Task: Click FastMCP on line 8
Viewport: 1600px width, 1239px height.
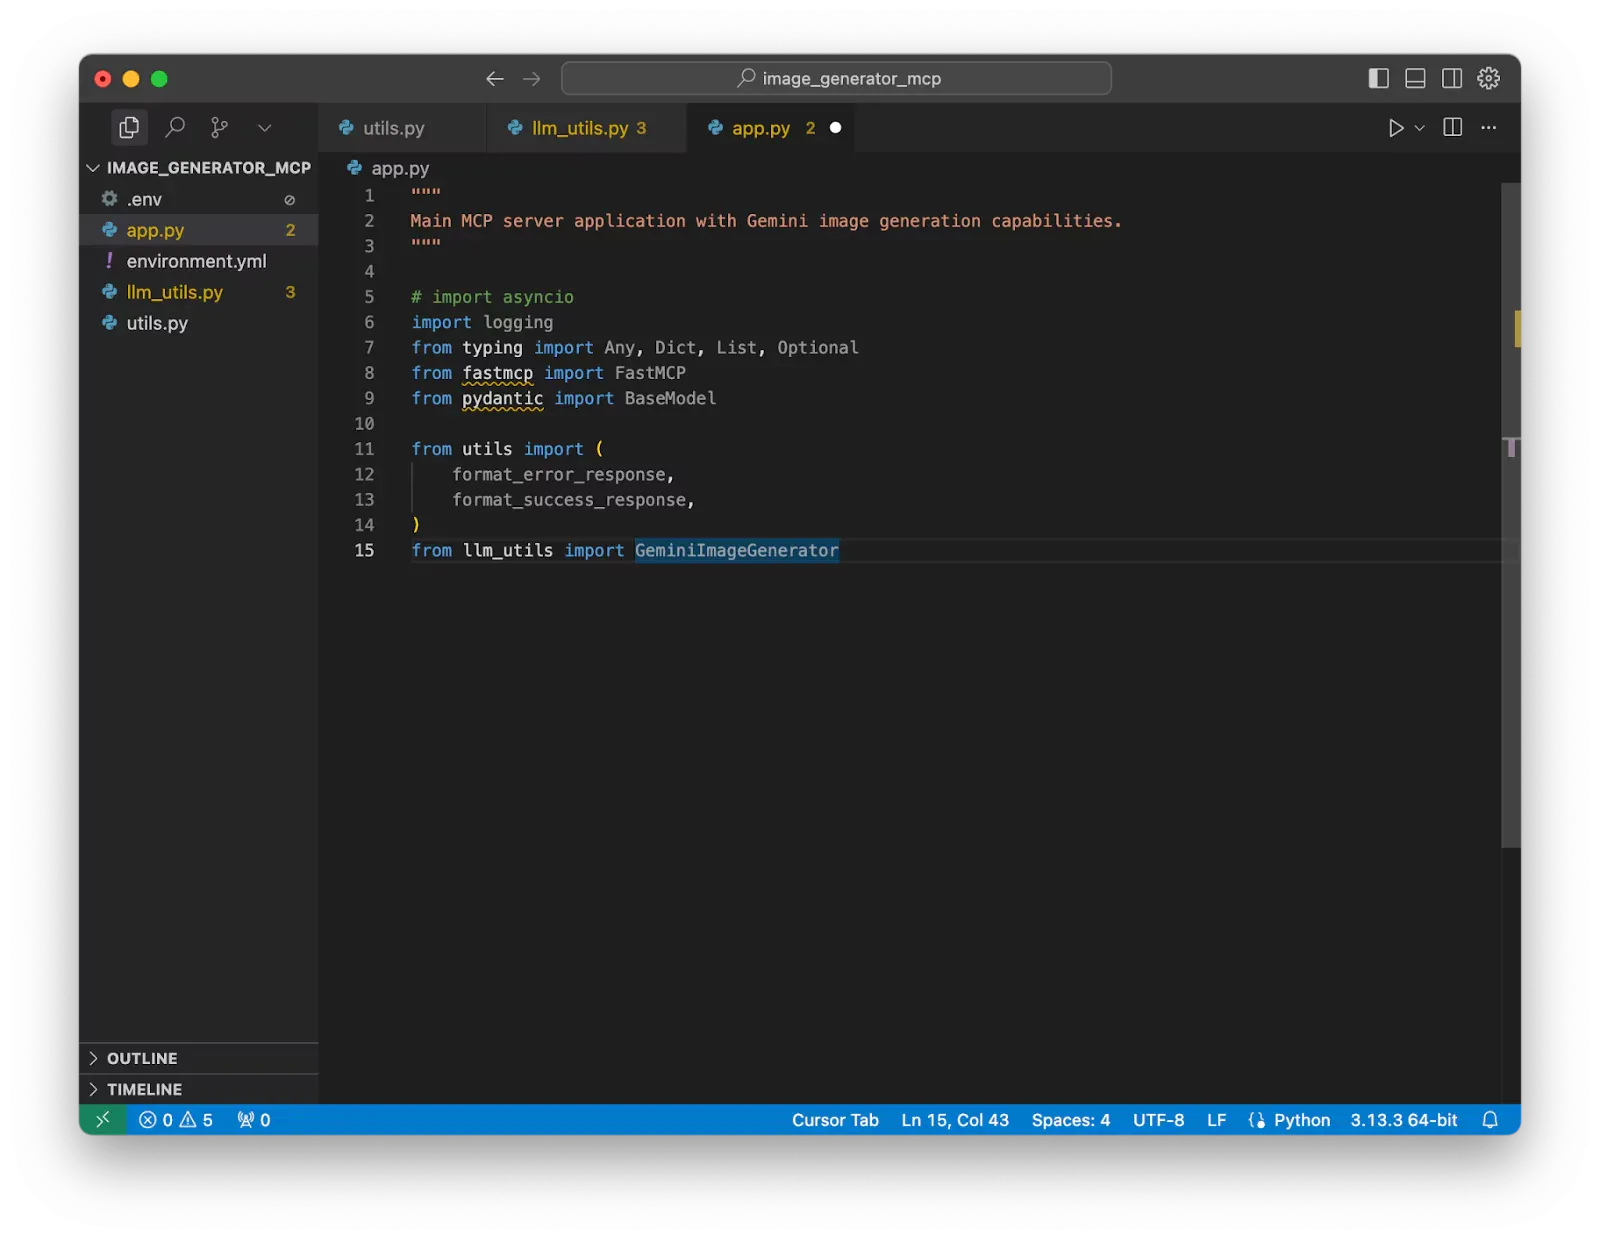Action: [650, 373]
